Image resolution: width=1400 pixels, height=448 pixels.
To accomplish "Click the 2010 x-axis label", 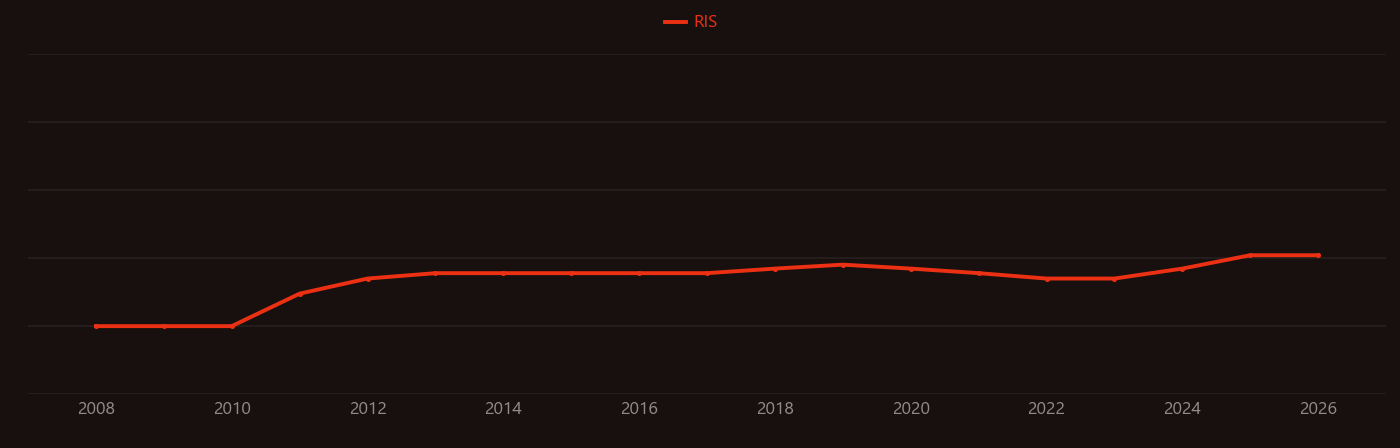I will point(232,409).
